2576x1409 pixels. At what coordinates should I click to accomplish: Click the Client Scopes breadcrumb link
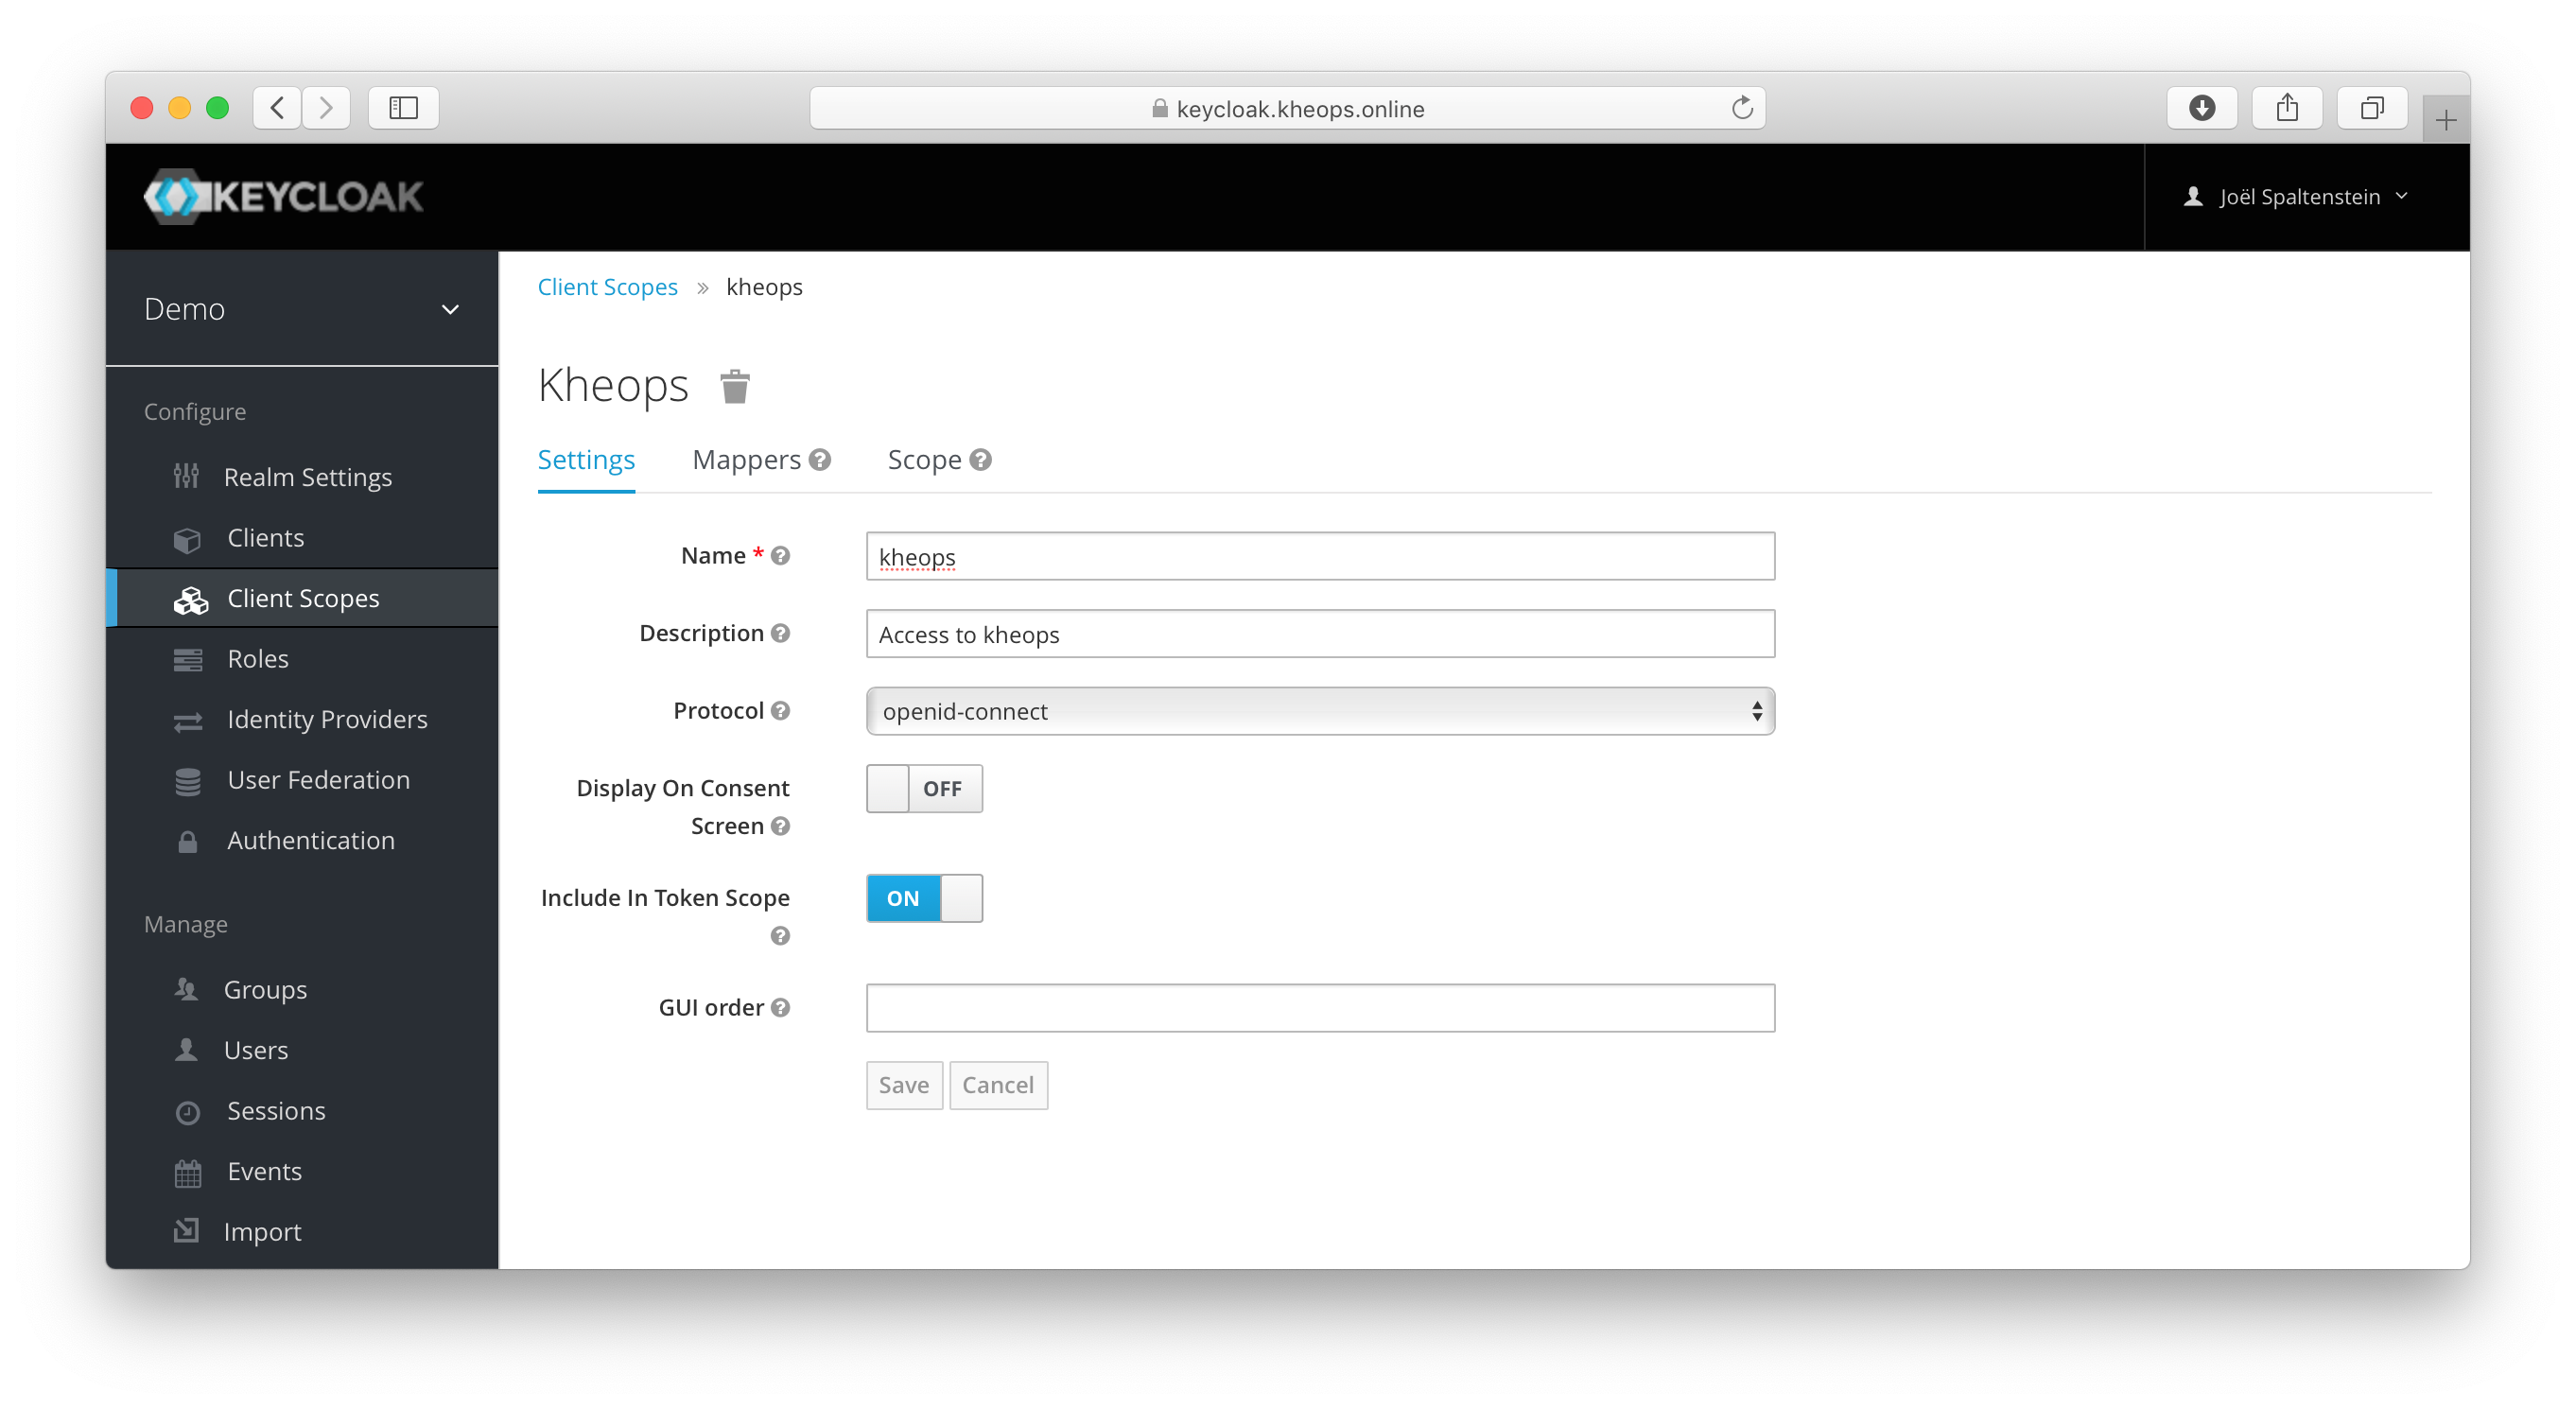coord(605,287)
